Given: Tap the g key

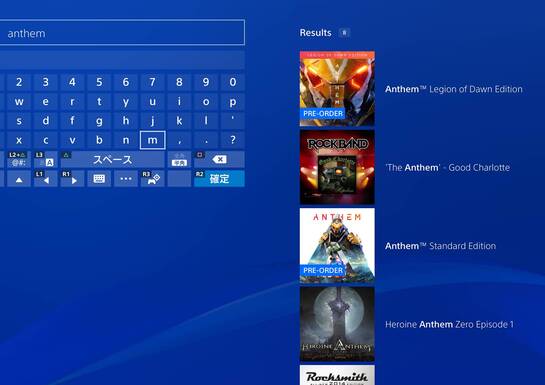Looking at the screenshot, I should coord(99,121).
